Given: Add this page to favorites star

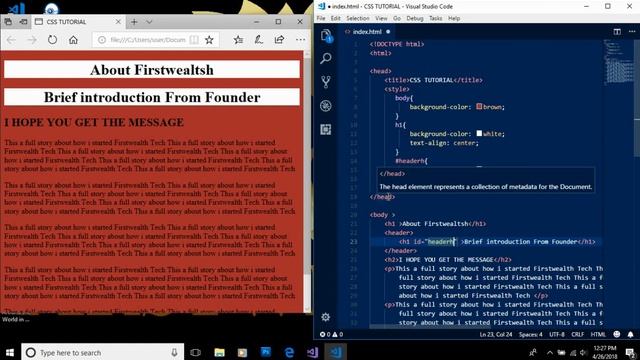Looking at the screenshot, I should [209, 40].
